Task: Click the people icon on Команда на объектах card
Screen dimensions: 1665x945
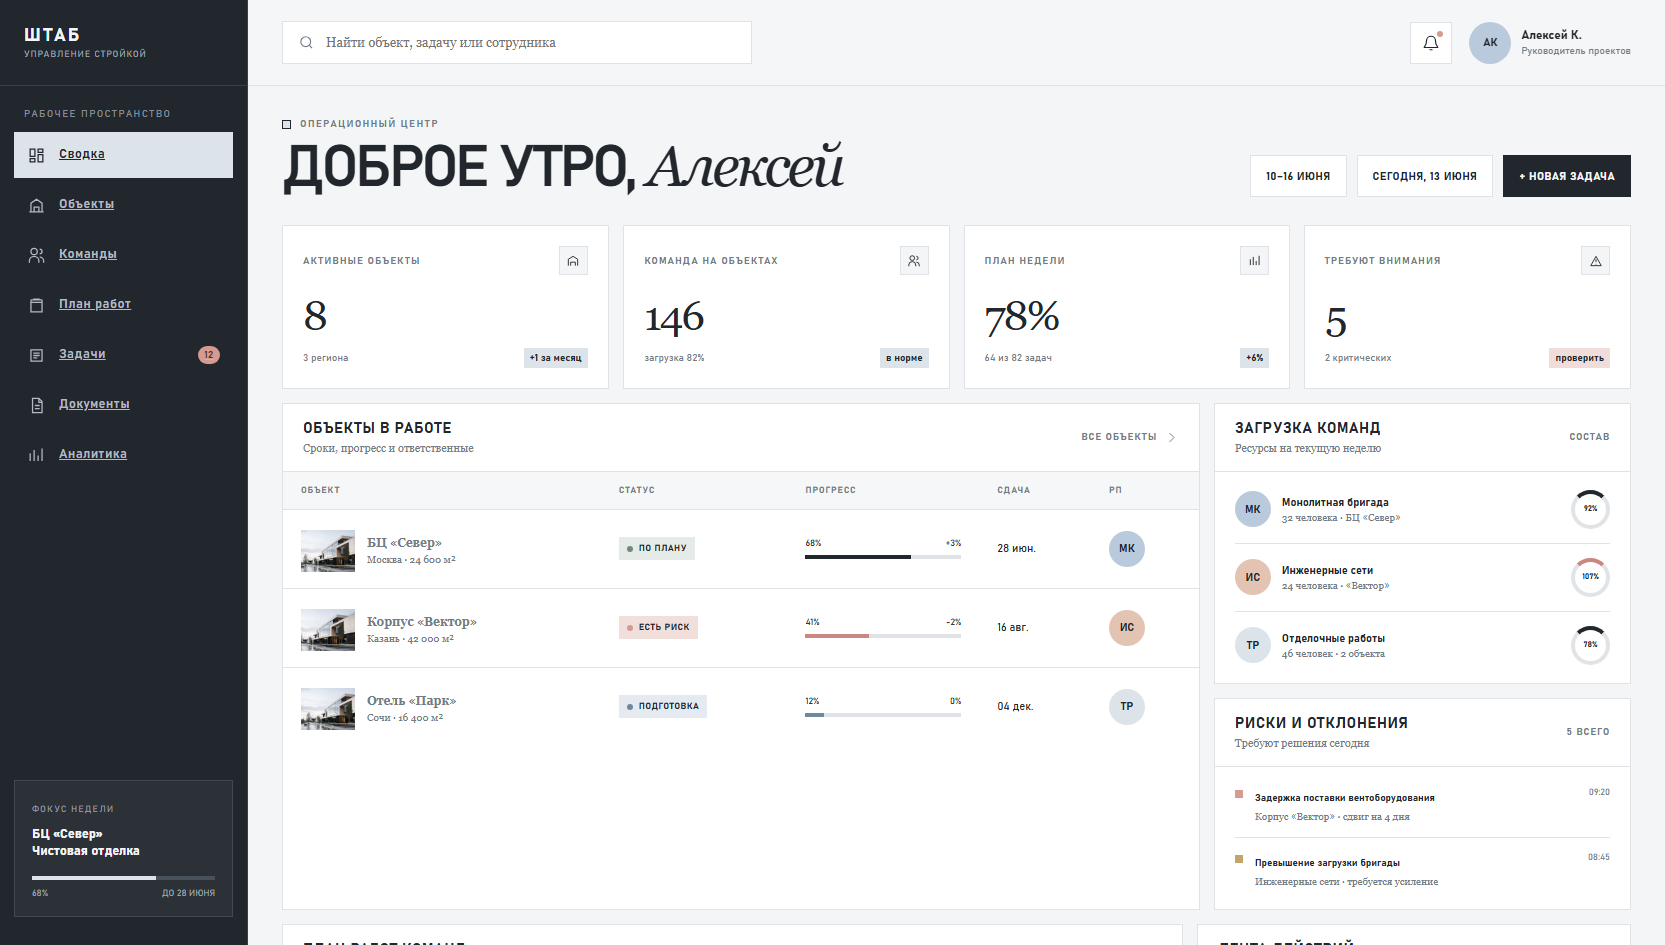Action: (x=914, y=261)
